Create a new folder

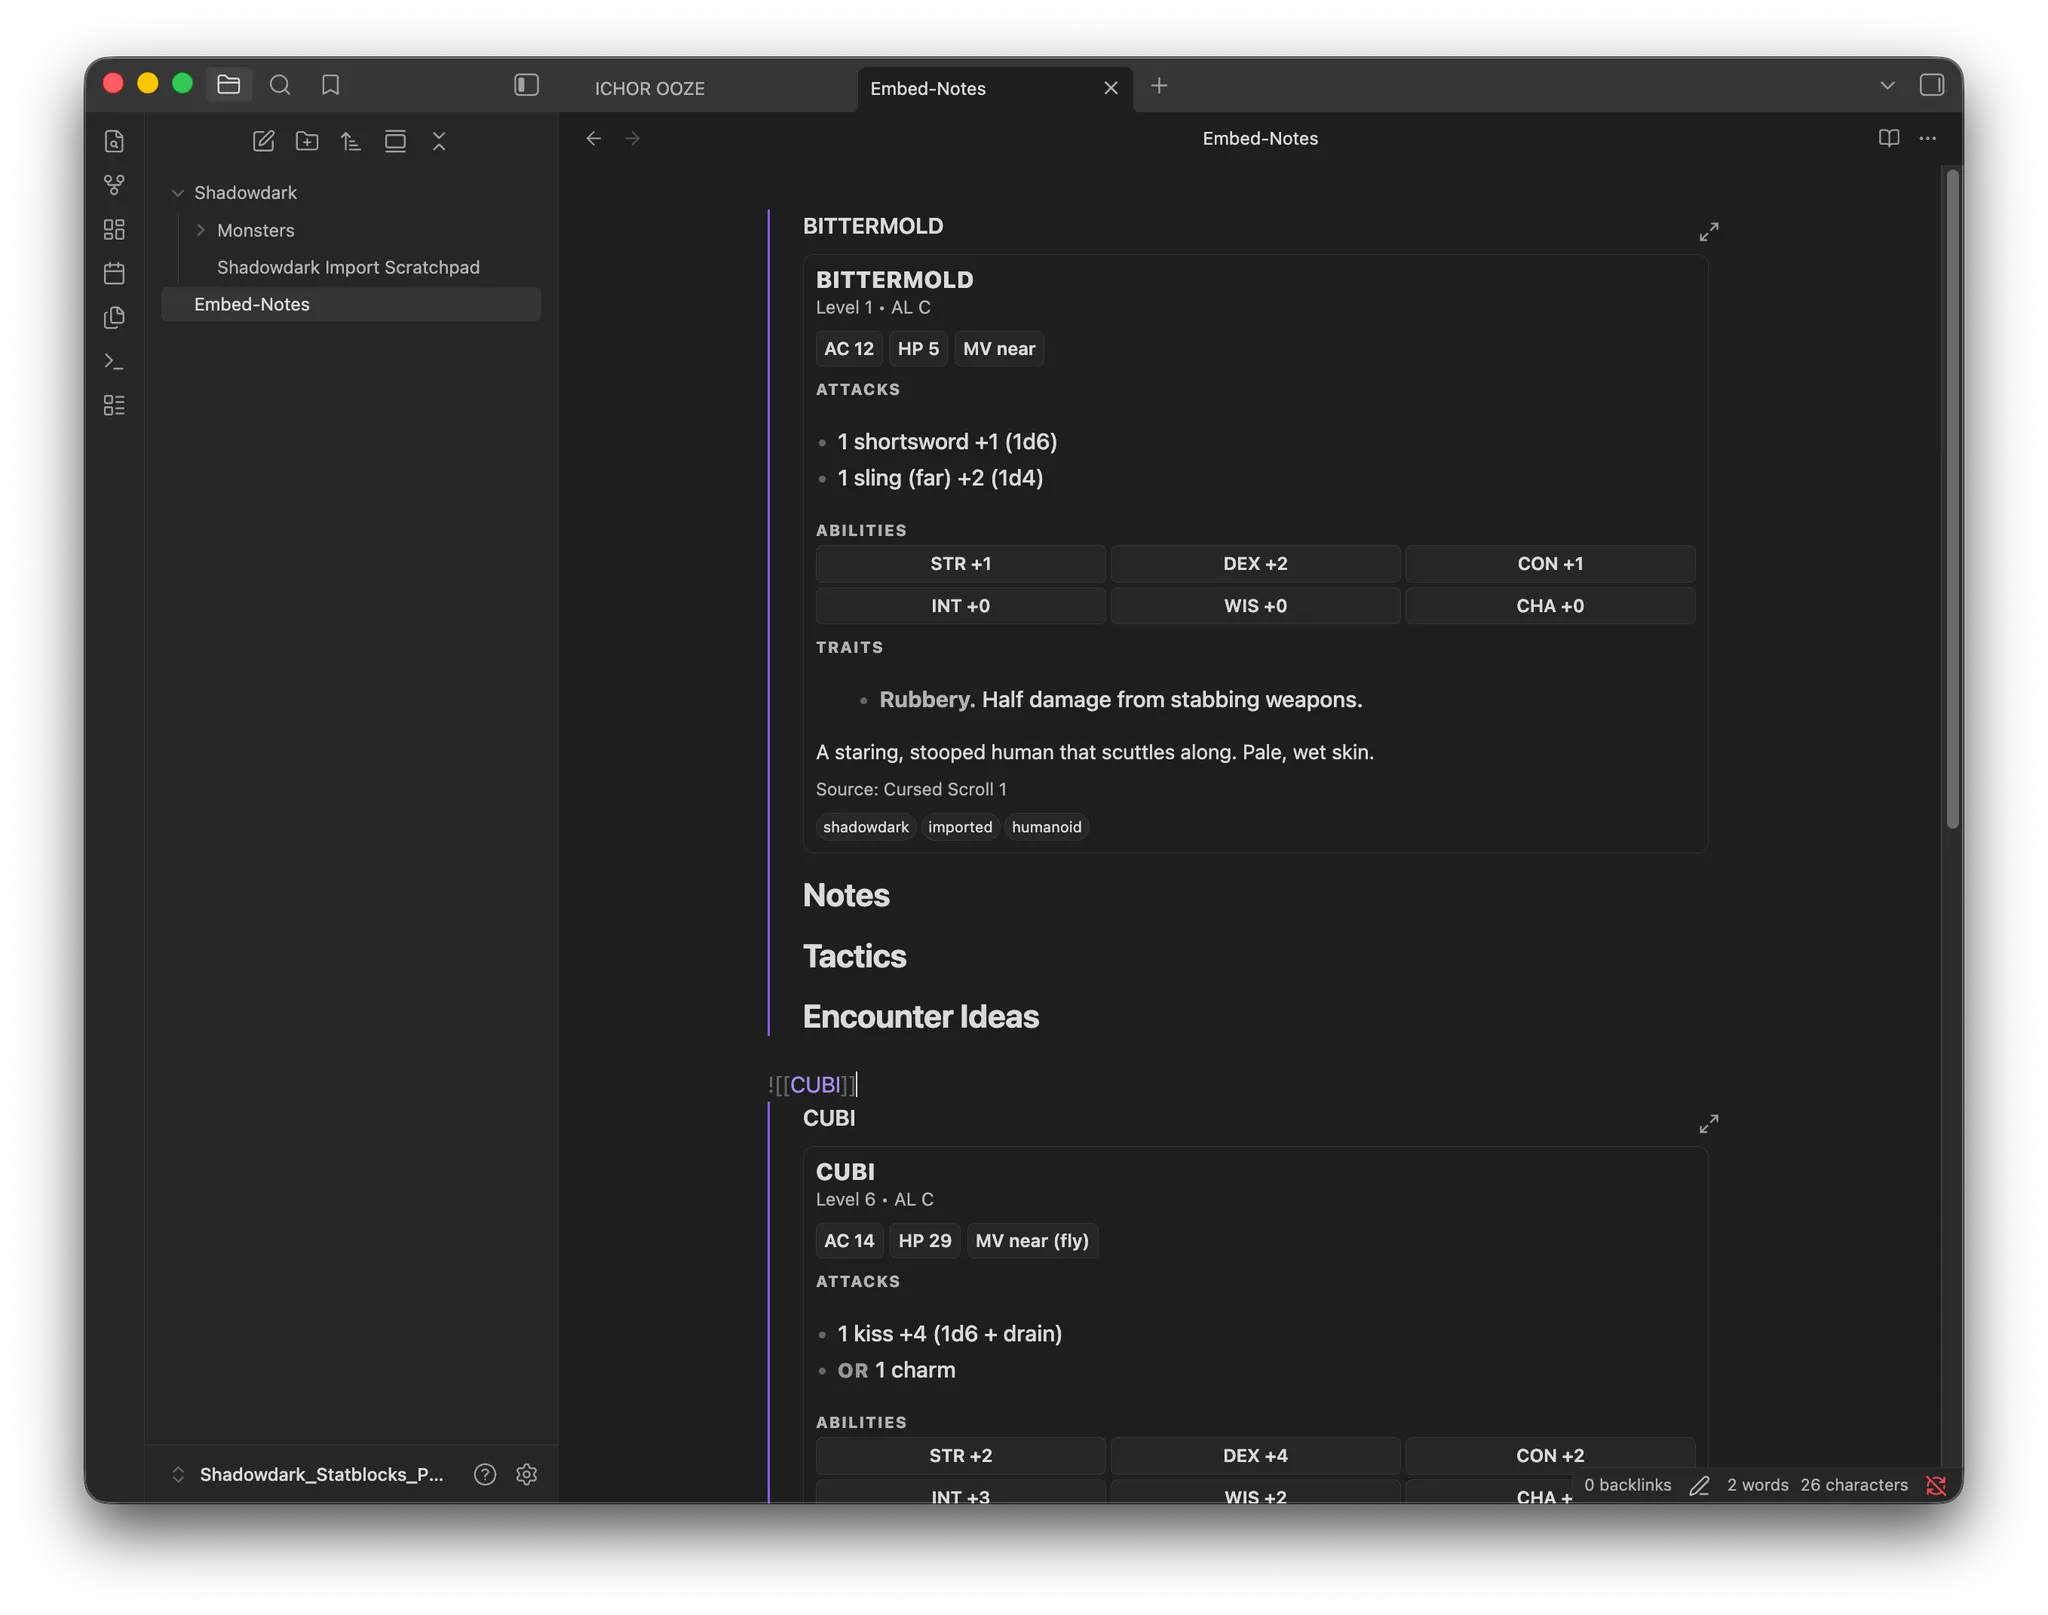pos(307,141)
